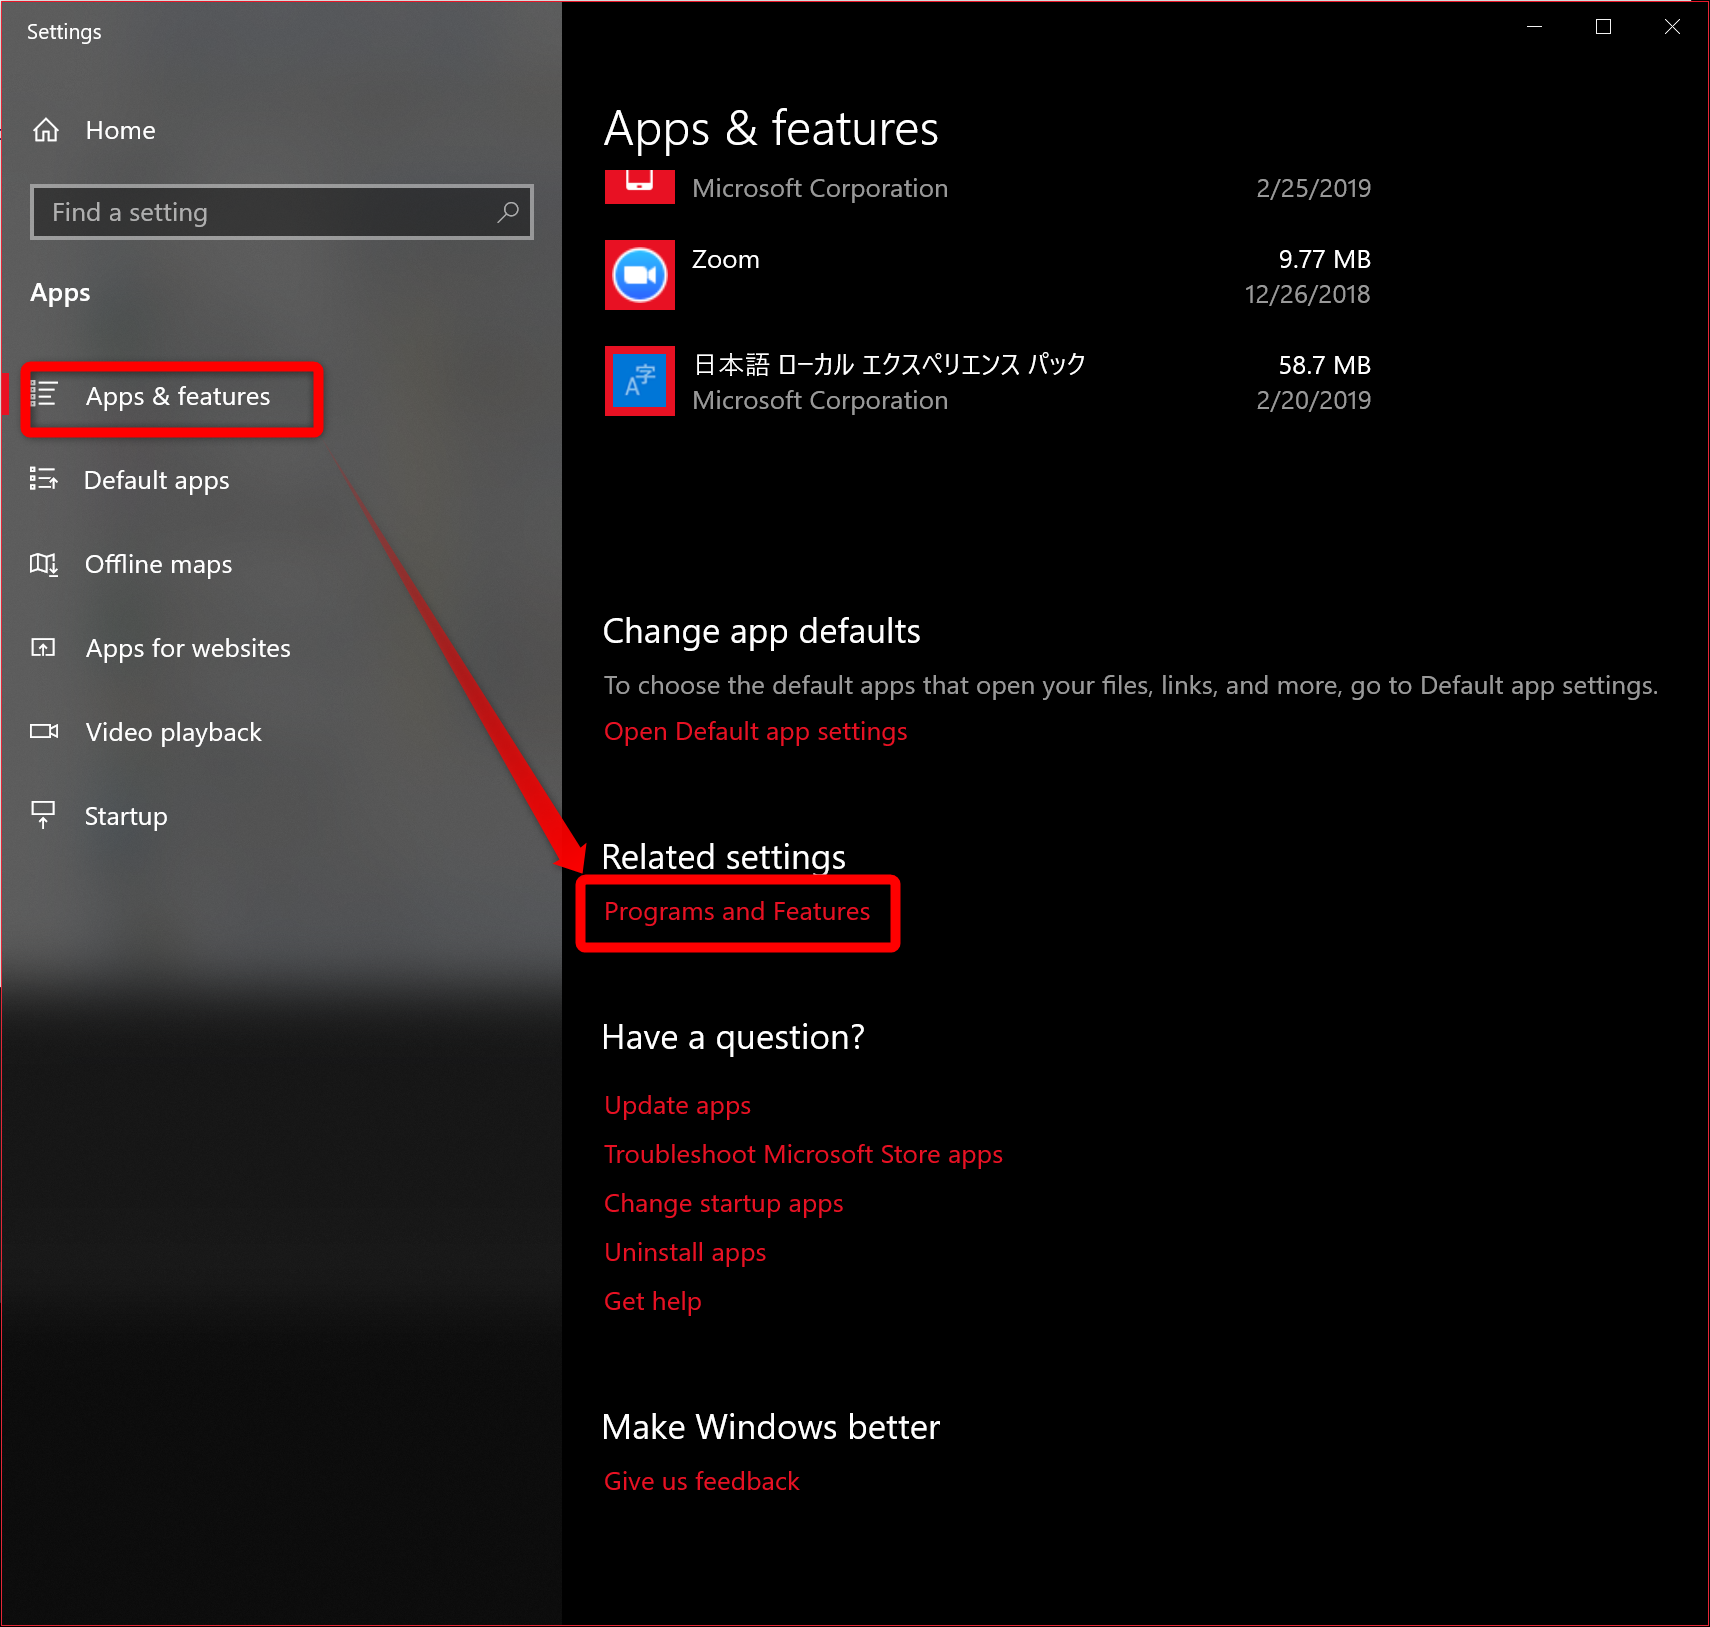Open the Uninstall apps help link

tap(685, 1253)
